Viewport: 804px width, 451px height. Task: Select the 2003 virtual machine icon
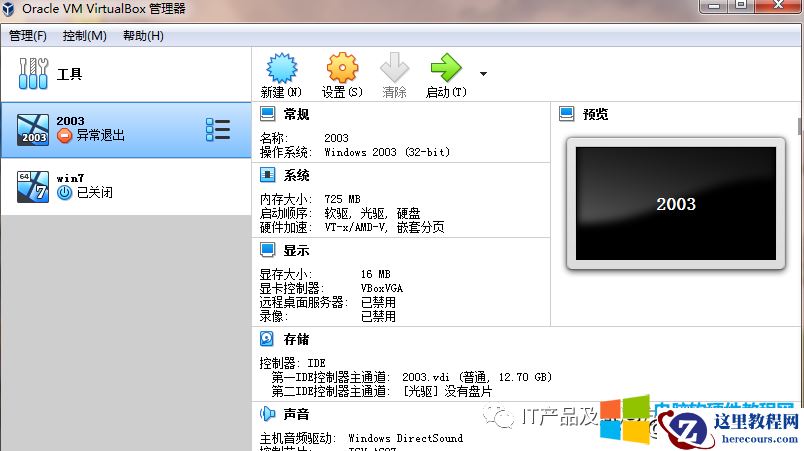(33, 130)
